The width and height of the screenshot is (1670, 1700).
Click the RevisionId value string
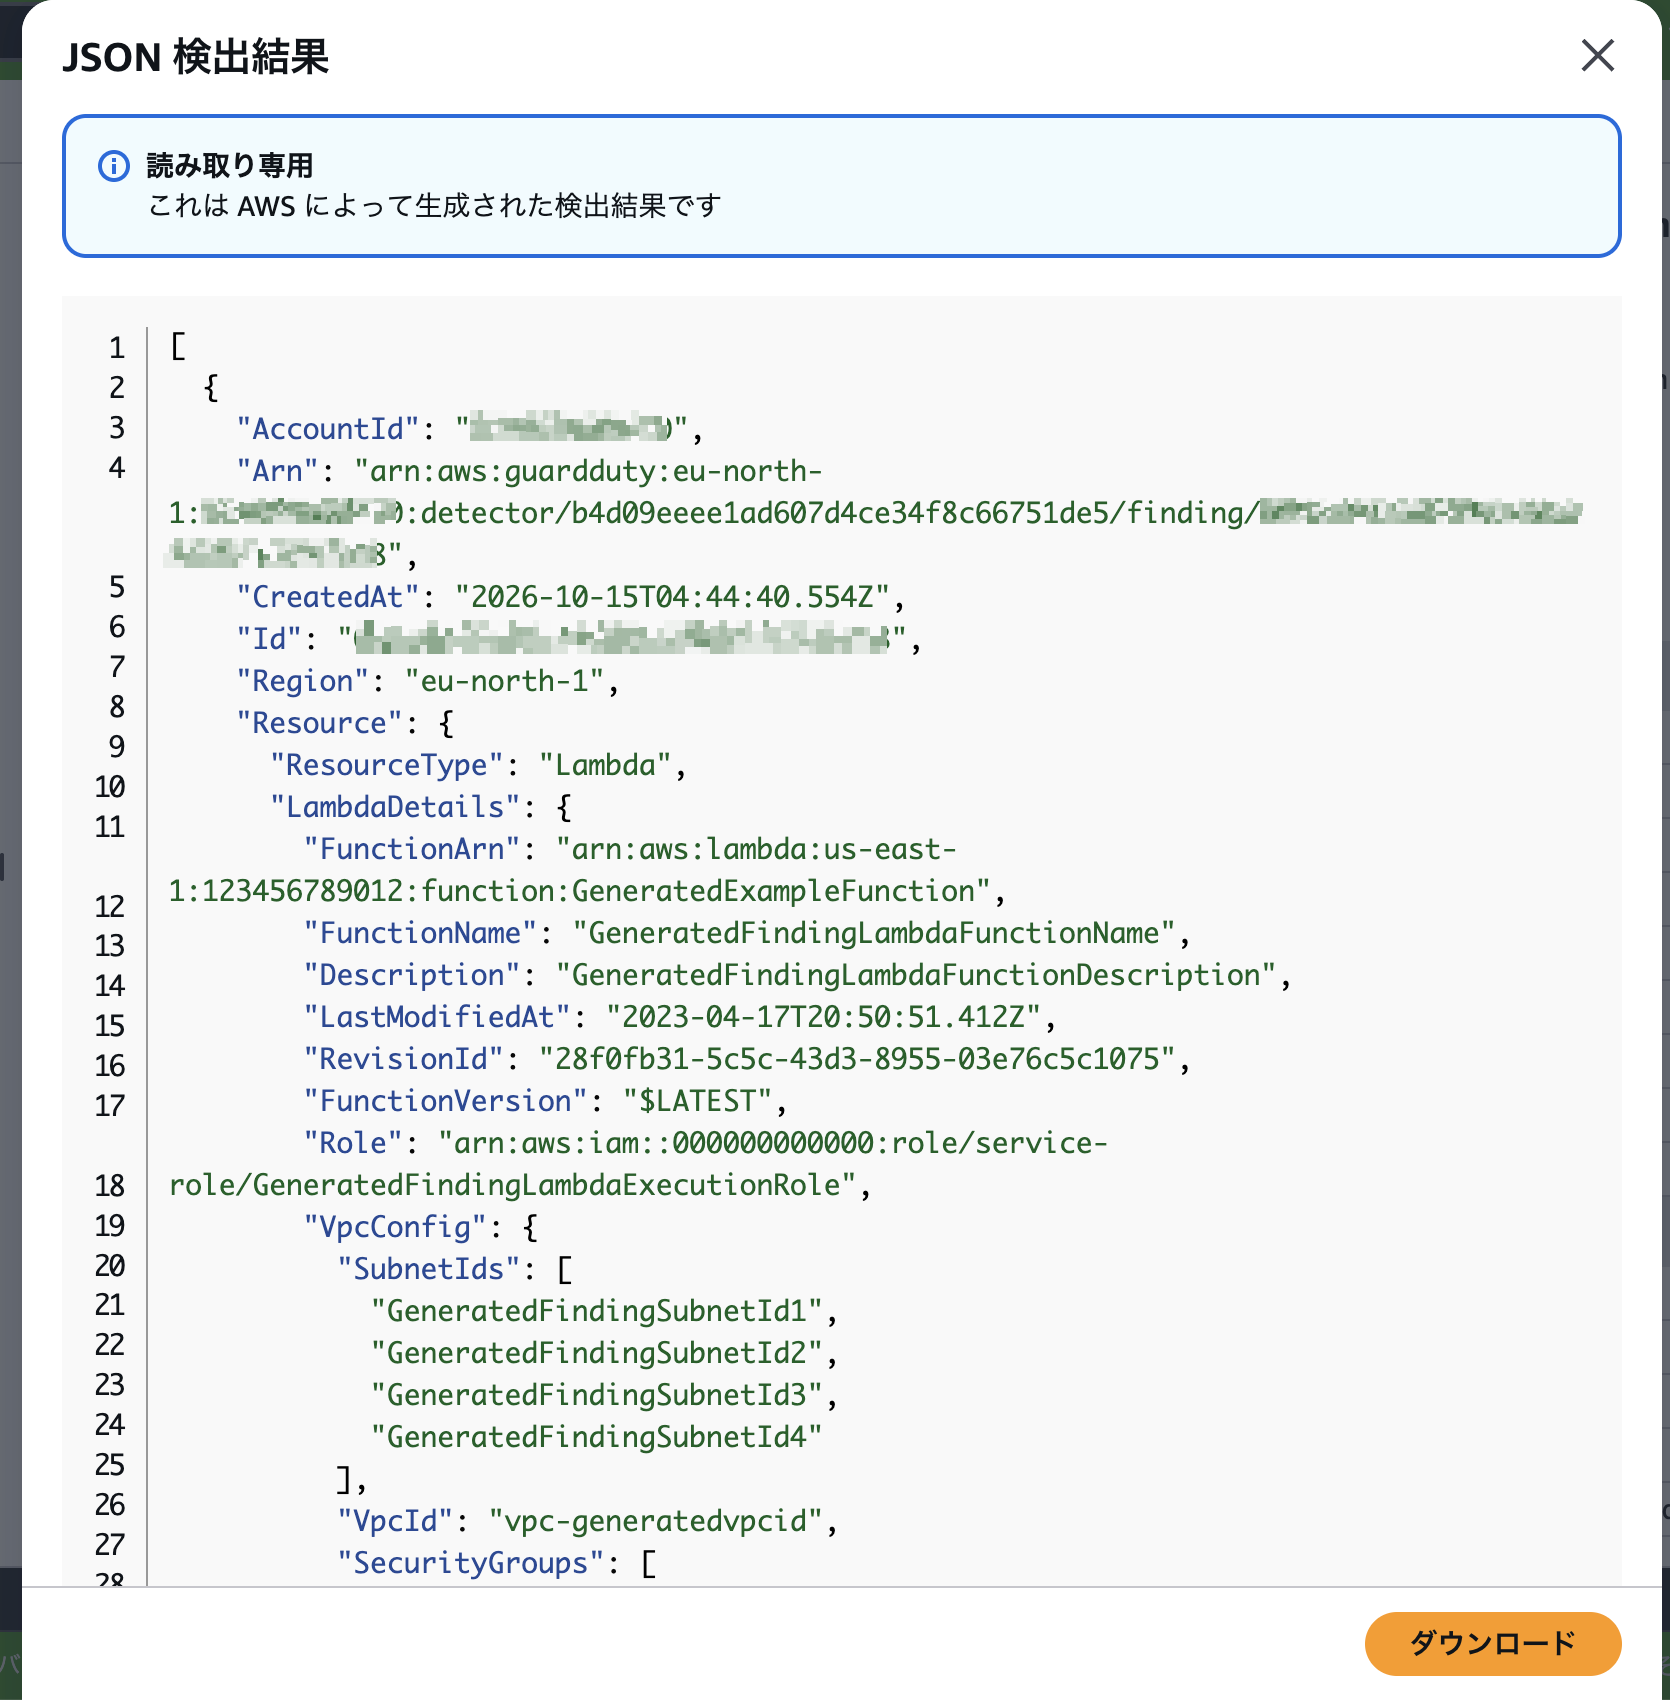point(857,1059)
